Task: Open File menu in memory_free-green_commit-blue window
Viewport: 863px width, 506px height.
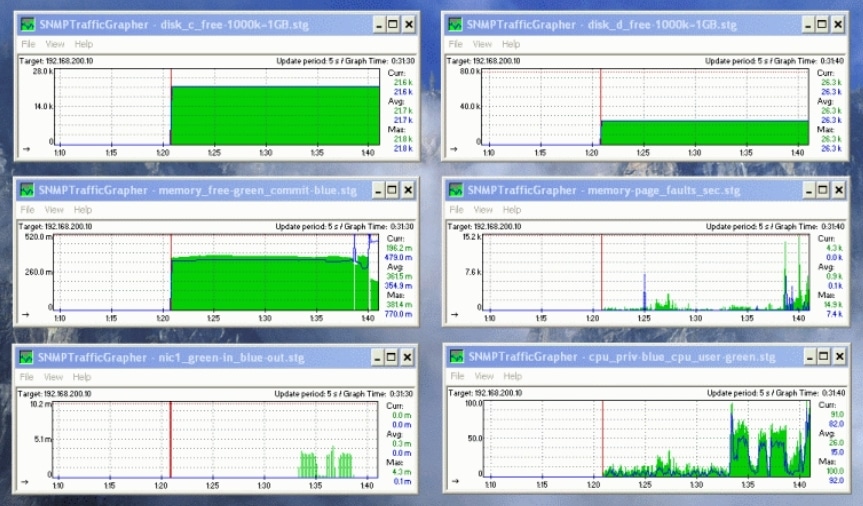Action: (28, 210)
